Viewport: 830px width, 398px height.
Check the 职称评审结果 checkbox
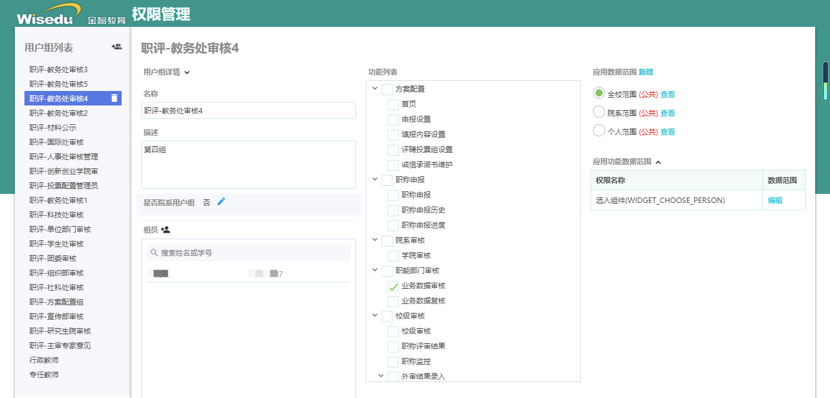click(x=393, y=347)
